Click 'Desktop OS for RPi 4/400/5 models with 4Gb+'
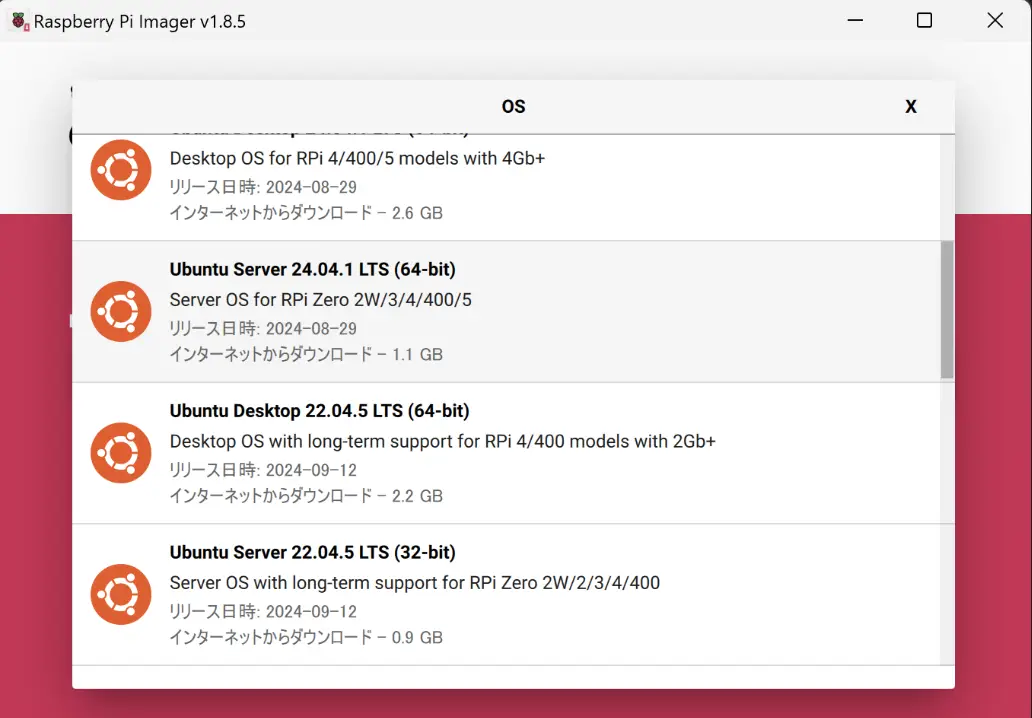 pyautogui.click(x=357, y=159)
